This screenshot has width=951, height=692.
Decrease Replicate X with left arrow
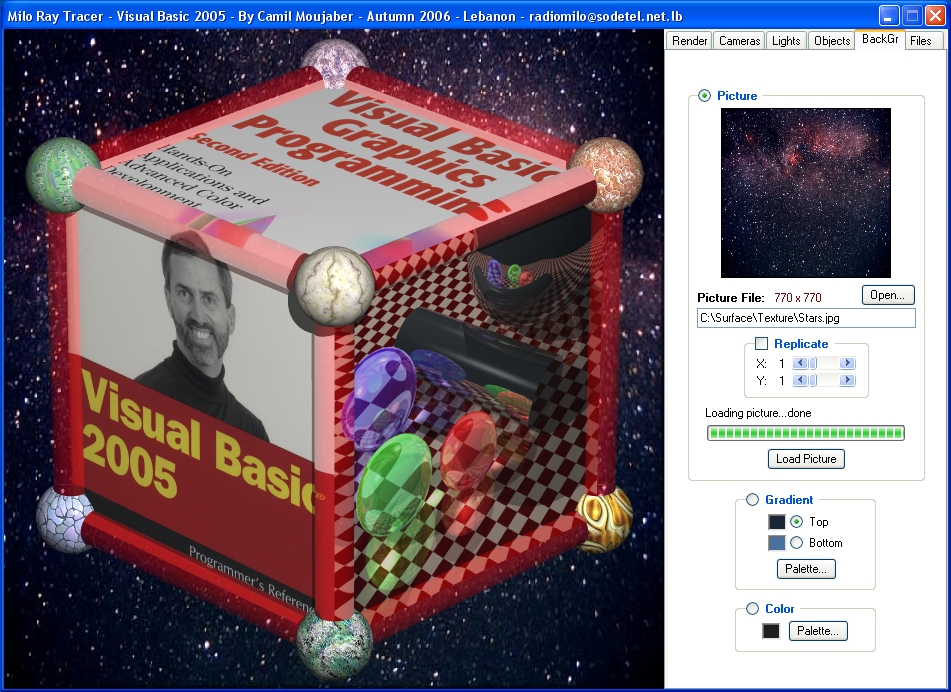[x=800, y=363]
